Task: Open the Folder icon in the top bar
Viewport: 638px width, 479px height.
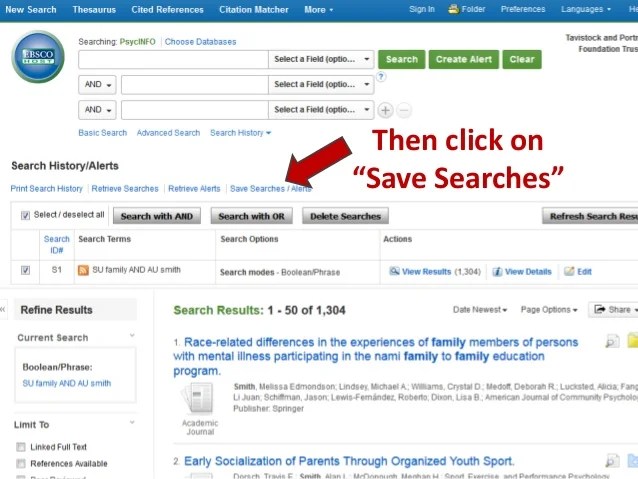Action: 453,9
